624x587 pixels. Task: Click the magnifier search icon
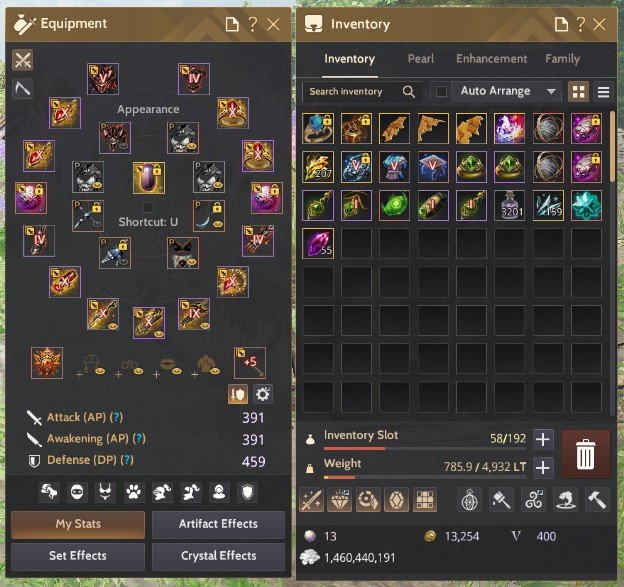(x=408, y=92)
